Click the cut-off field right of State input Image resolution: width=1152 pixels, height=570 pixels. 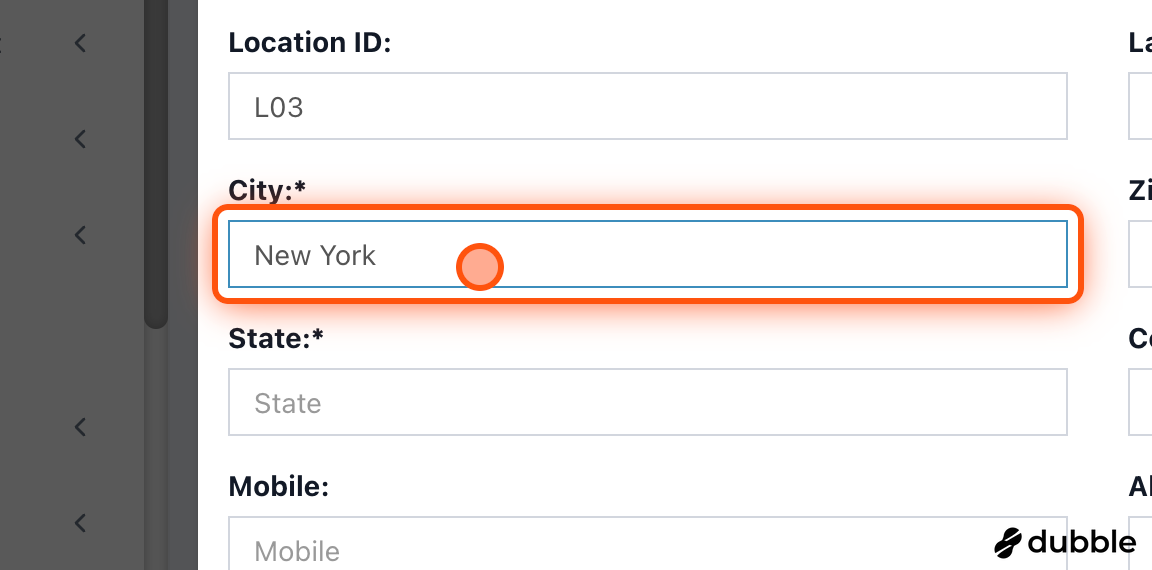(x=1140, y=402)
